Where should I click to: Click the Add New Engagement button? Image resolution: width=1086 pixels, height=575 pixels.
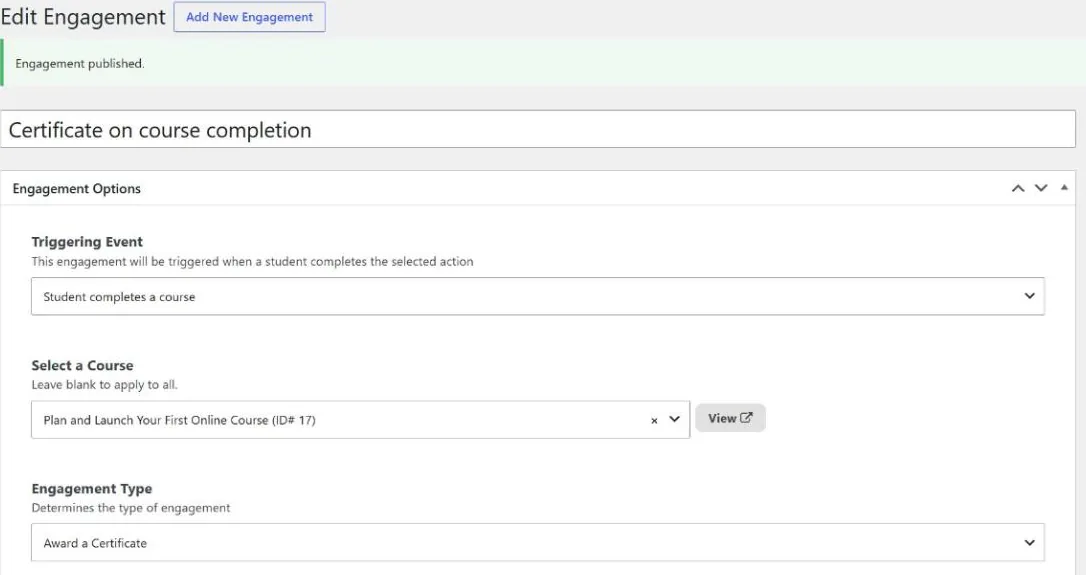[x=249, y=17]
